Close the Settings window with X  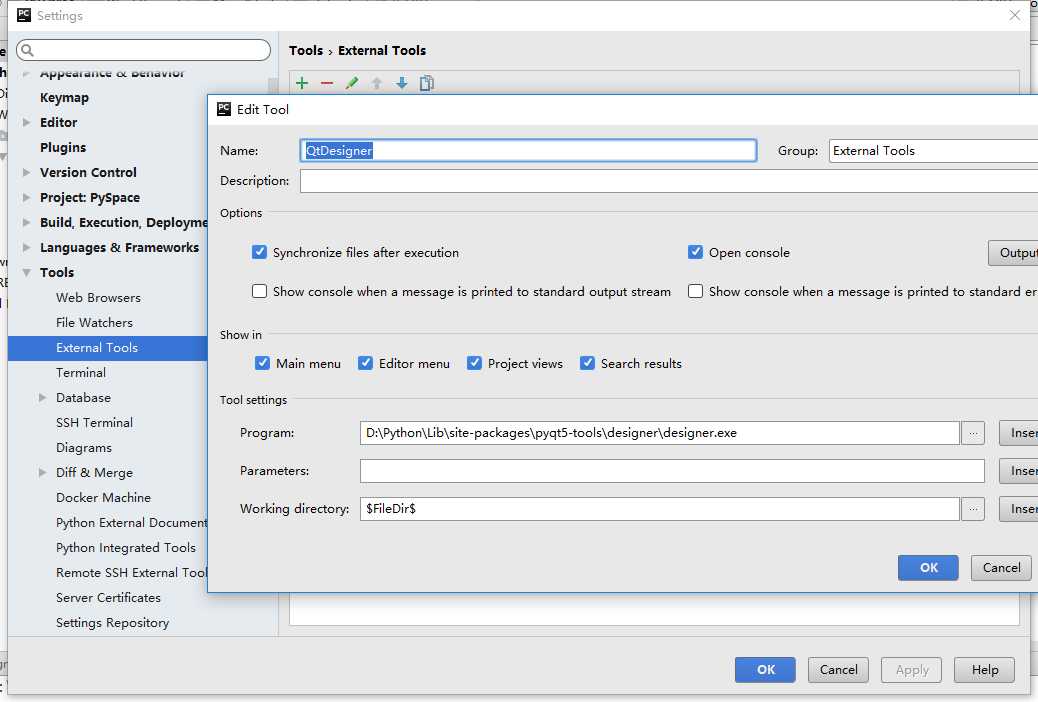(1014, 15)
